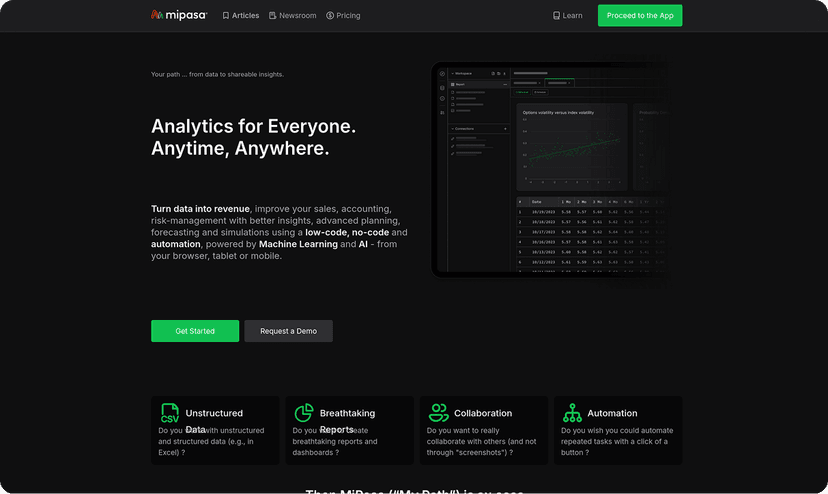Click the CSV file icon on Unstructured Data card
The height and width of the screenshot is (494, 828).
click(170, 413)
